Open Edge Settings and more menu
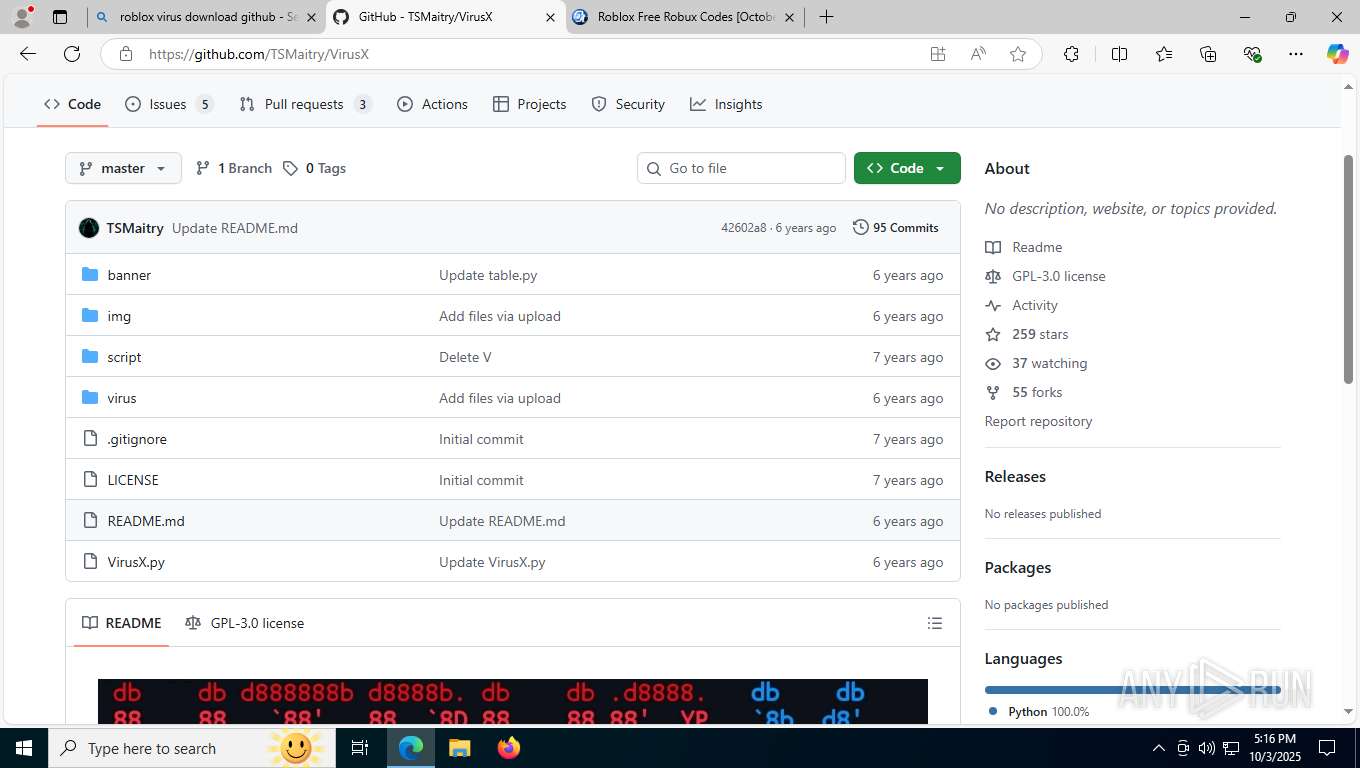Screen dimensions: 1360x768 [1296, 54]
